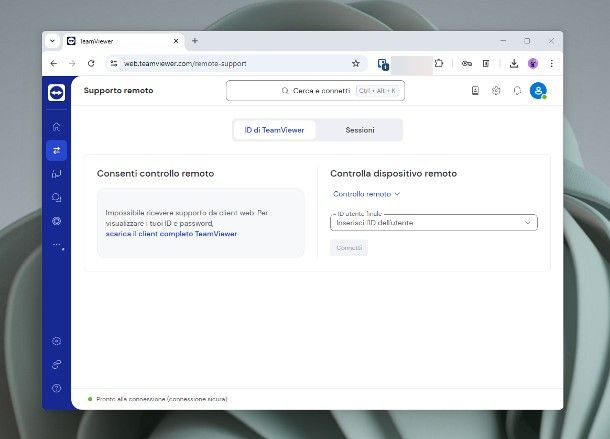This screenshot has height=439, width=610.
Task: Open the side panel icon in Chrome toolbar
Action: coord(486,63)
